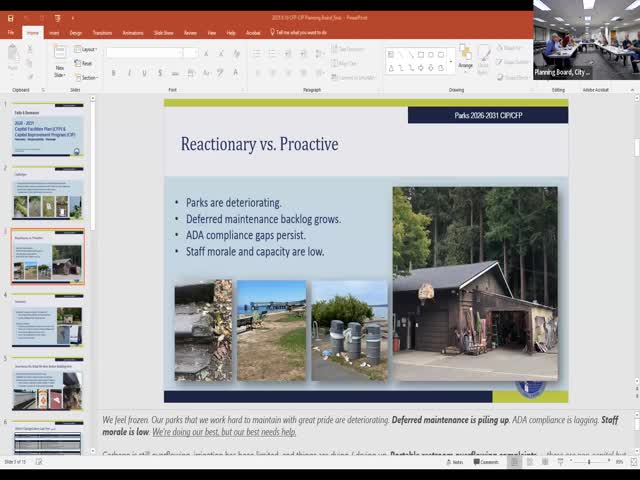Open the Layout dropdown
This screenshot has height=480, width=640.
point(85,49)
